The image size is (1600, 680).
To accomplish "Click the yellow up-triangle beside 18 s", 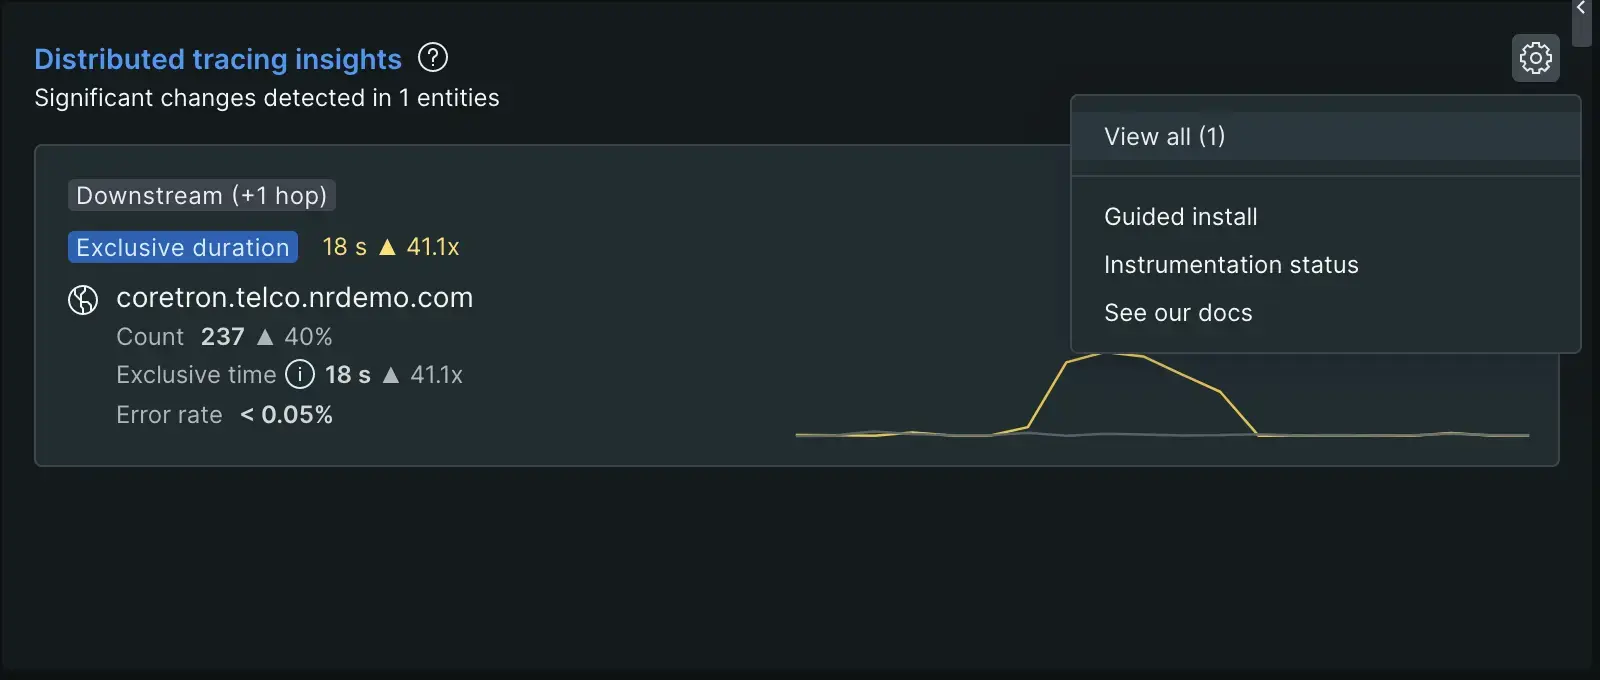I will [x=388, y=247].
